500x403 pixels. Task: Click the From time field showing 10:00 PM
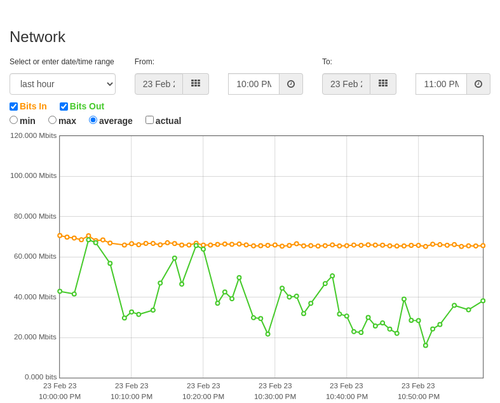(x=254, y=84)
